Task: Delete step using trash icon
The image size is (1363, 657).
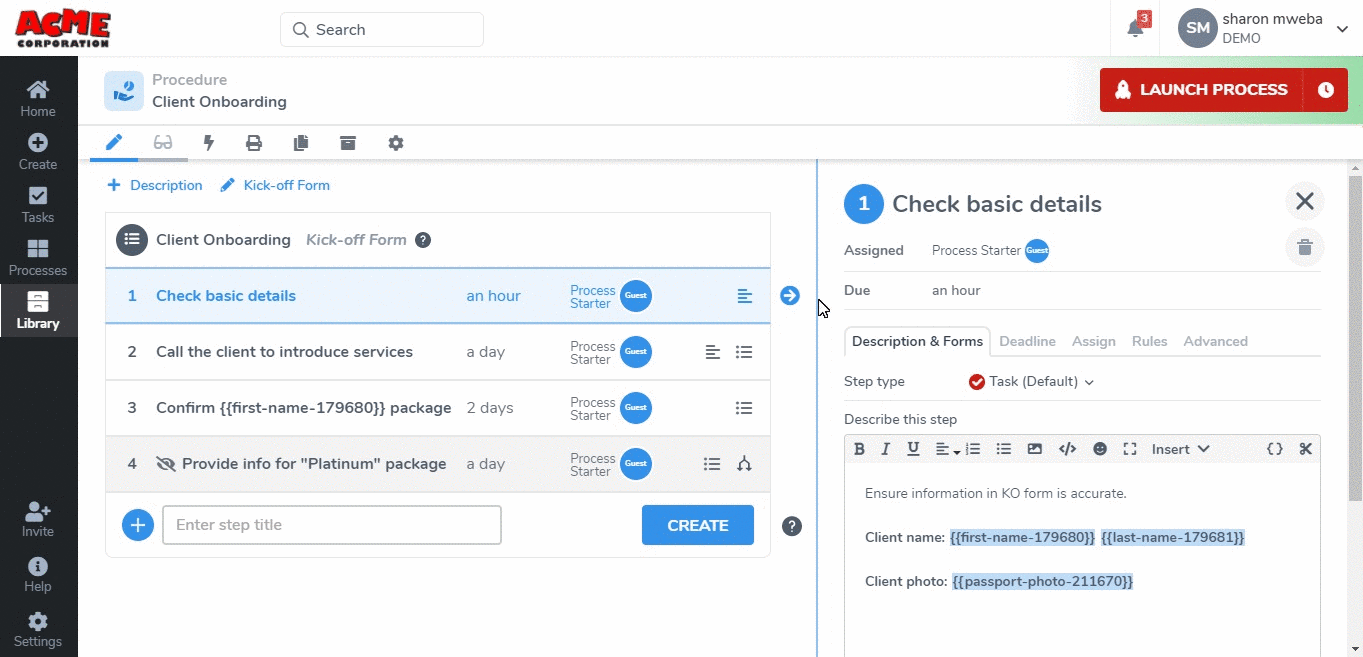Action: click(1304, 247)
